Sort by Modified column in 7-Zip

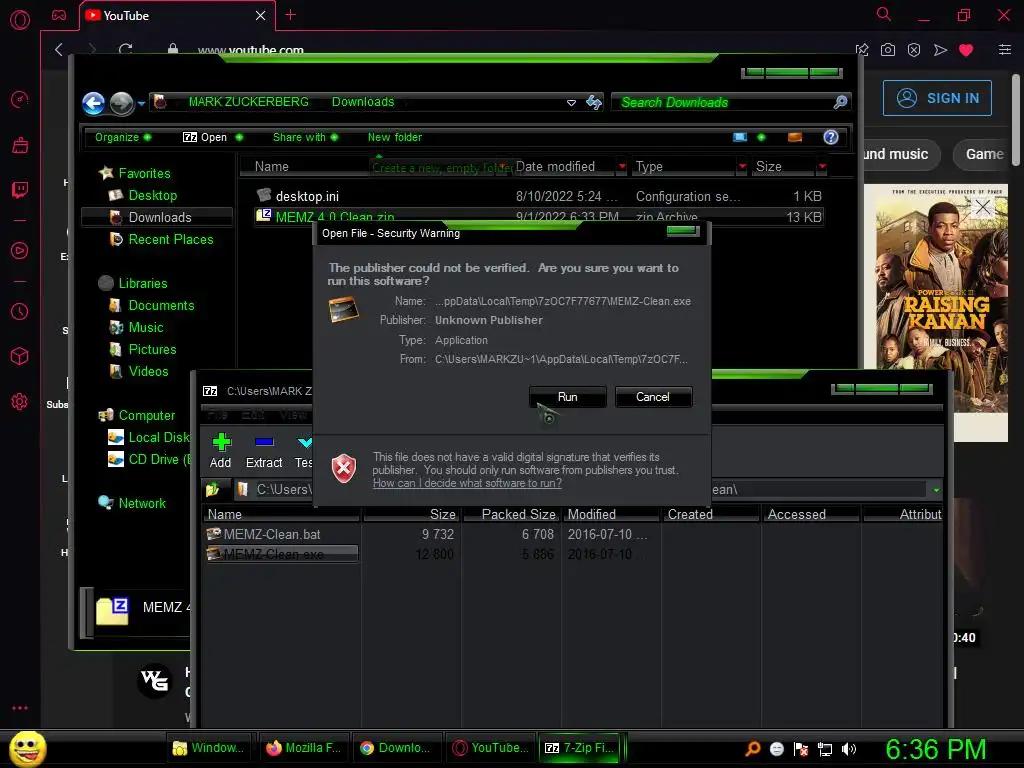611,515
